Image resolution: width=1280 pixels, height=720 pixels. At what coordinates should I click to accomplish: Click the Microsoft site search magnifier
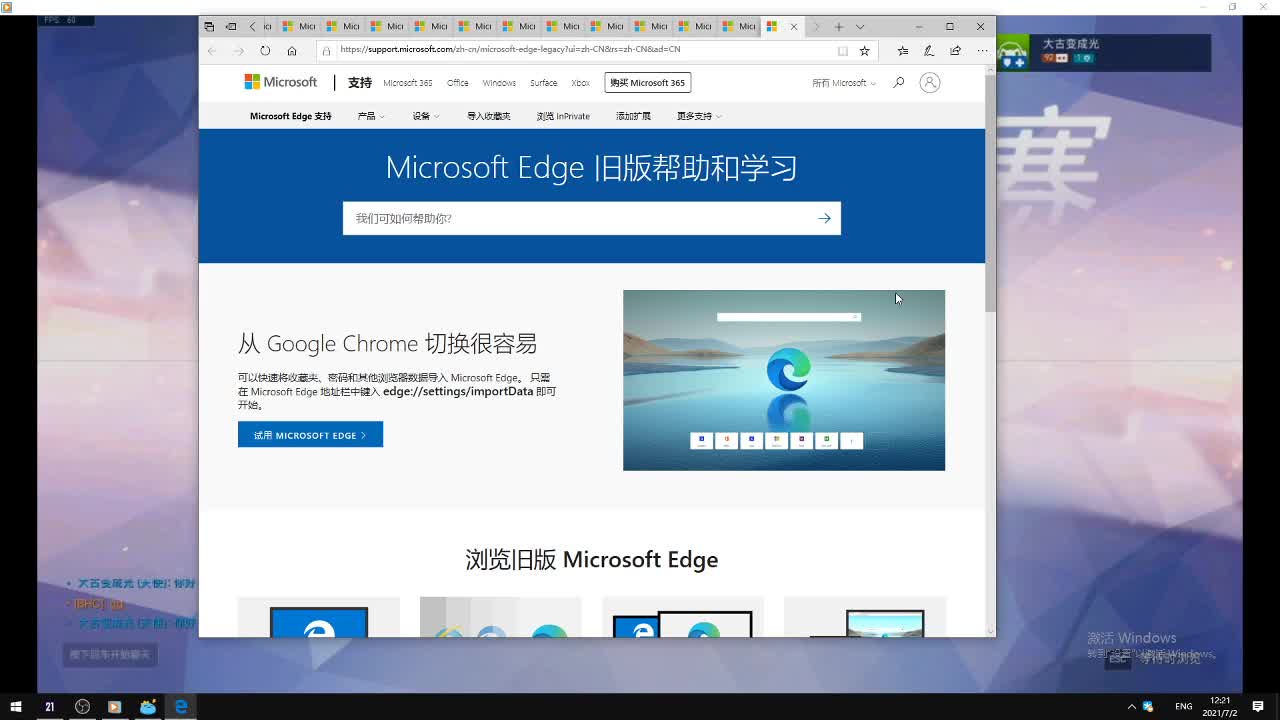[898, 83]
